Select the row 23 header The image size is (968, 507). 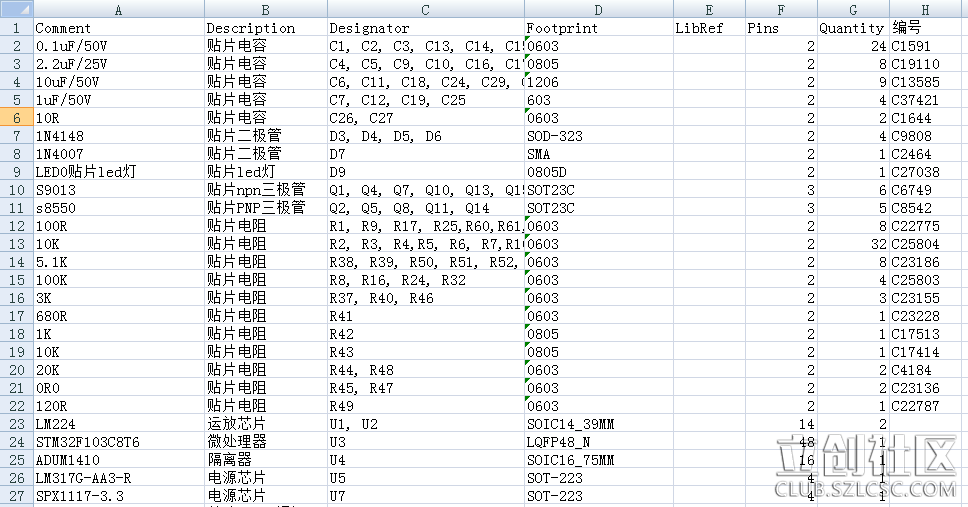(x=16, y=424)
